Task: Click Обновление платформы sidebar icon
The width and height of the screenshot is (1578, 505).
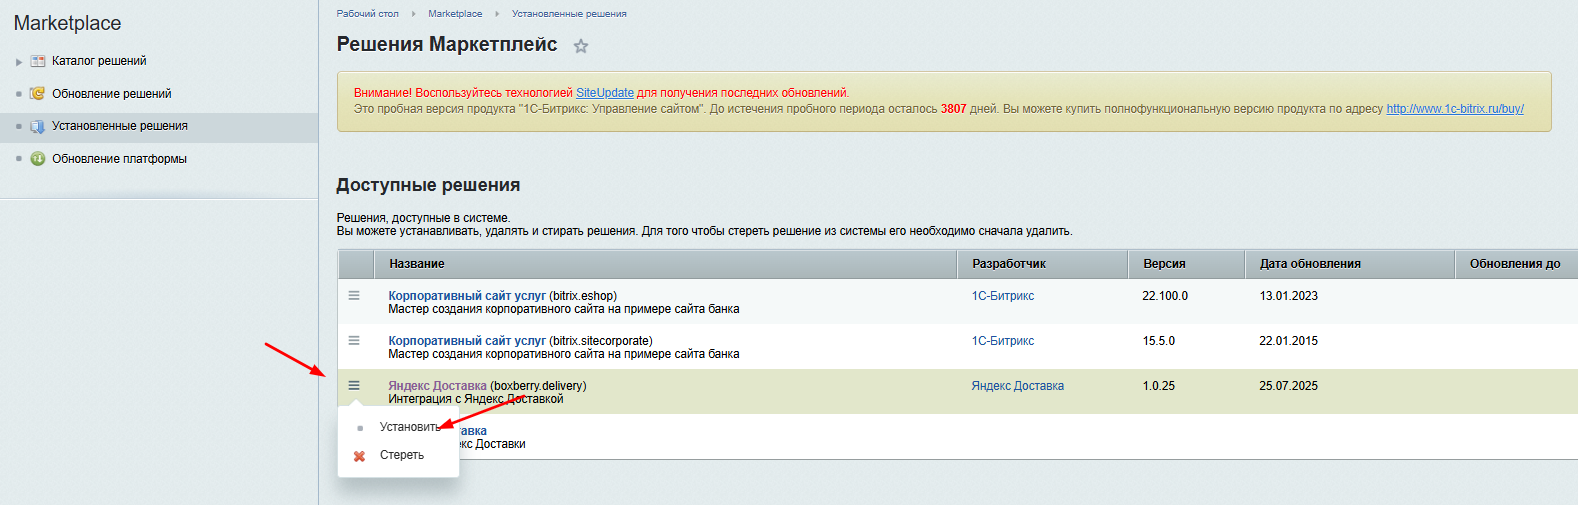Action: (x=38, y=159)
